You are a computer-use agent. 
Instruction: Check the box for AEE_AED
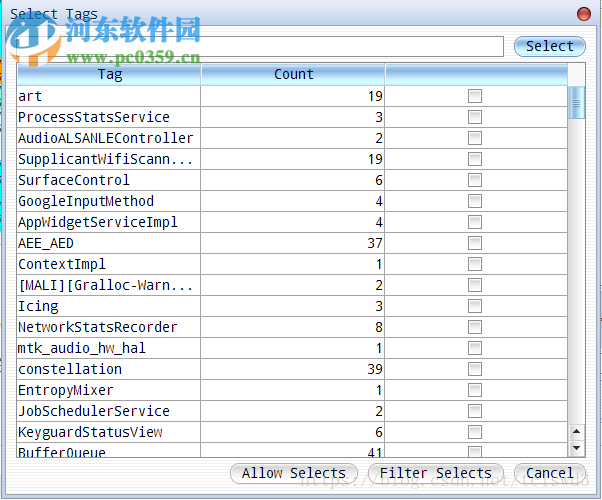tap(475, 243)
